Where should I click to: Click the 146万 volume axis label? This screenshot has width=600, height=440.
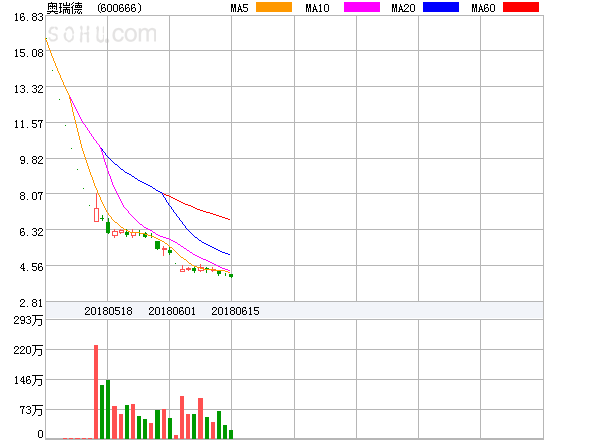click(x=28, y=380)
